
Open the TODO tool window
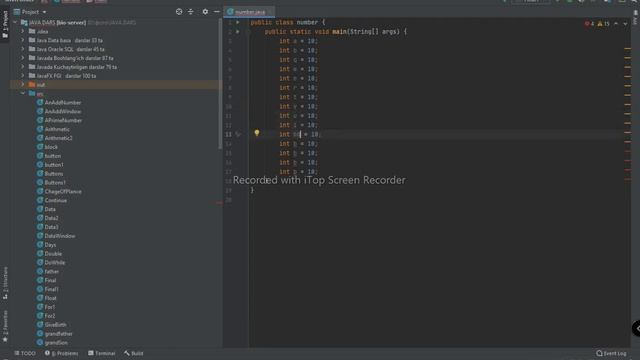(x=25, y=353)
